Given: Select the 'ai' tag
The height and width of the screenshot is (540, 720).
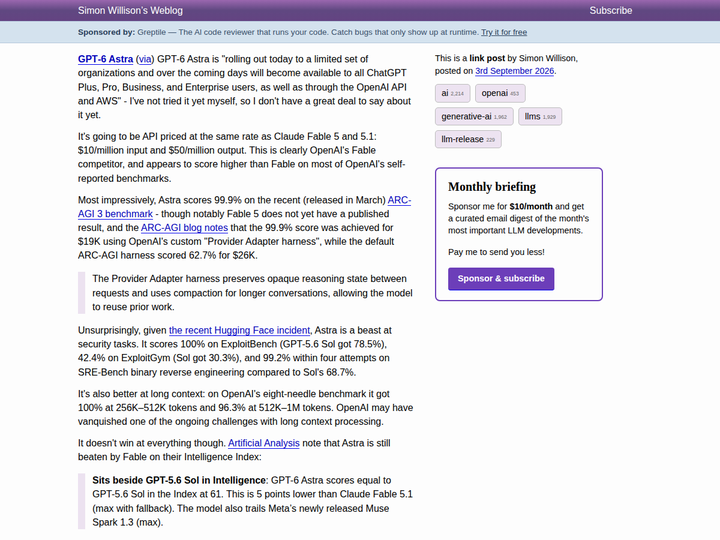Looking at the screenshot, I should (452, 93).
